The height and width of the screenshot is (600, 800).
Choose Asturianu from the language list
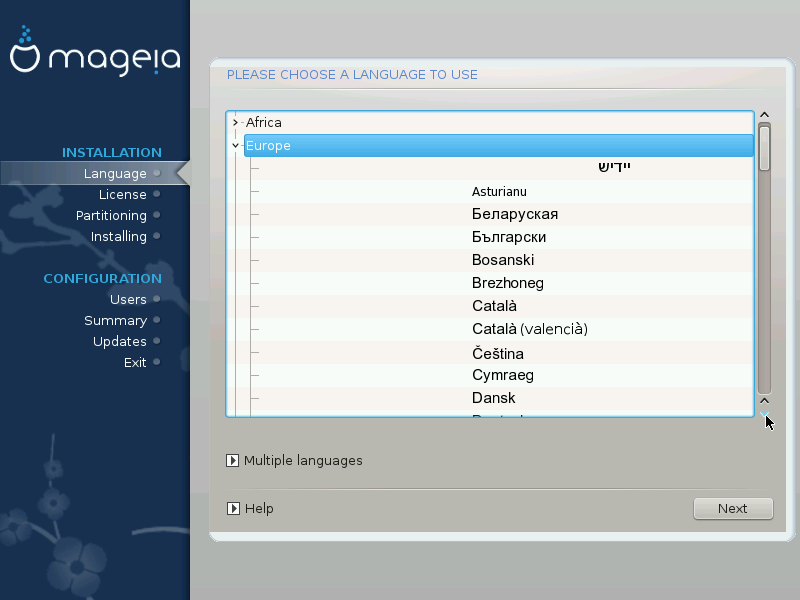(499, 192)
